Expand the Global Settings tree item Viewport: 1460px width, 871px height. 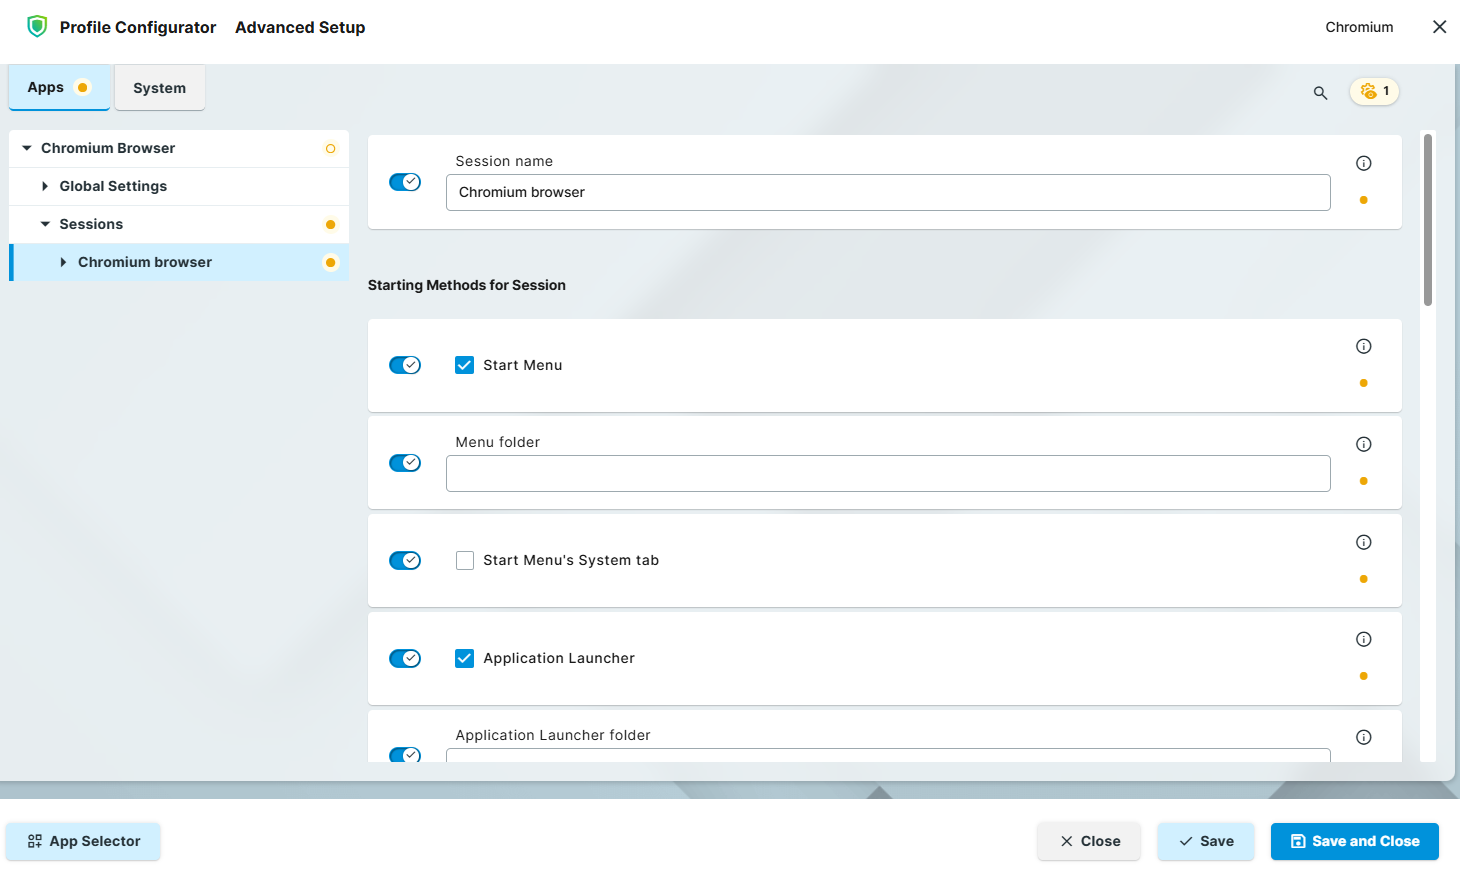pyautogui.click(x=45, y=186)
